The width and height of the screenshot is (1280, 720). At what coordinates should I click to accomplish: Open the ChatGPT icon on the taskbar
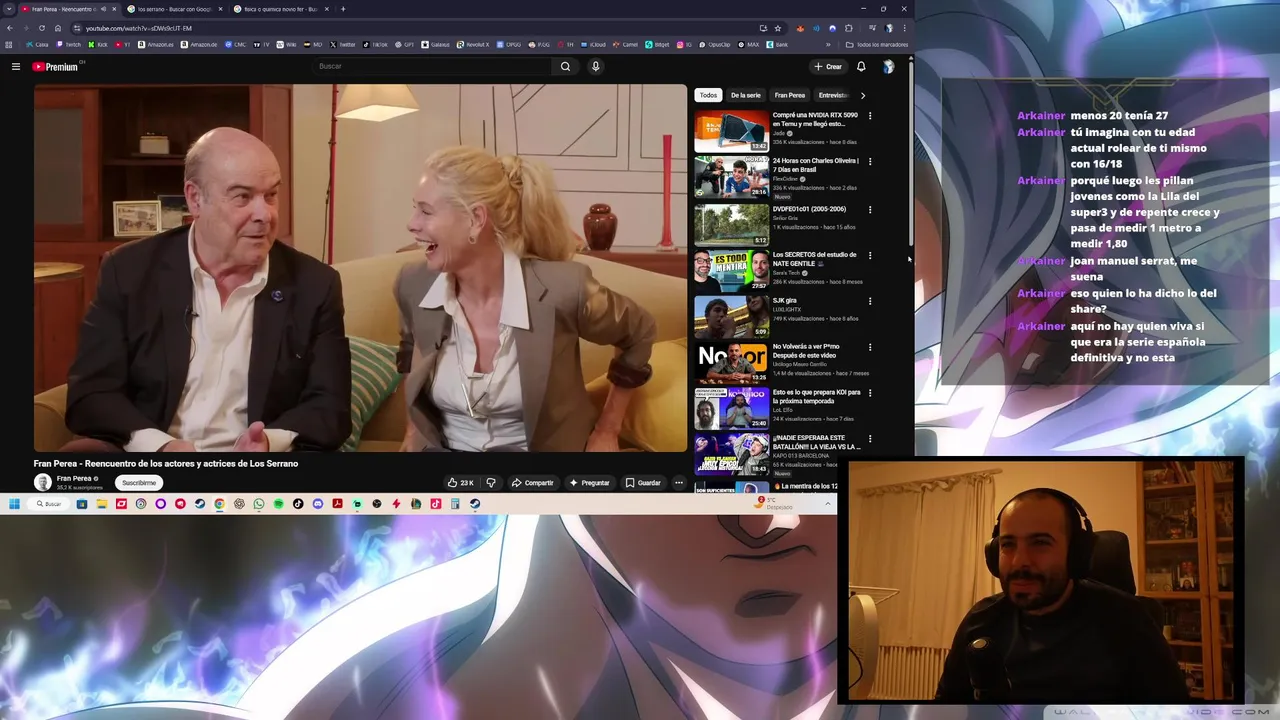tap(239, 504)
